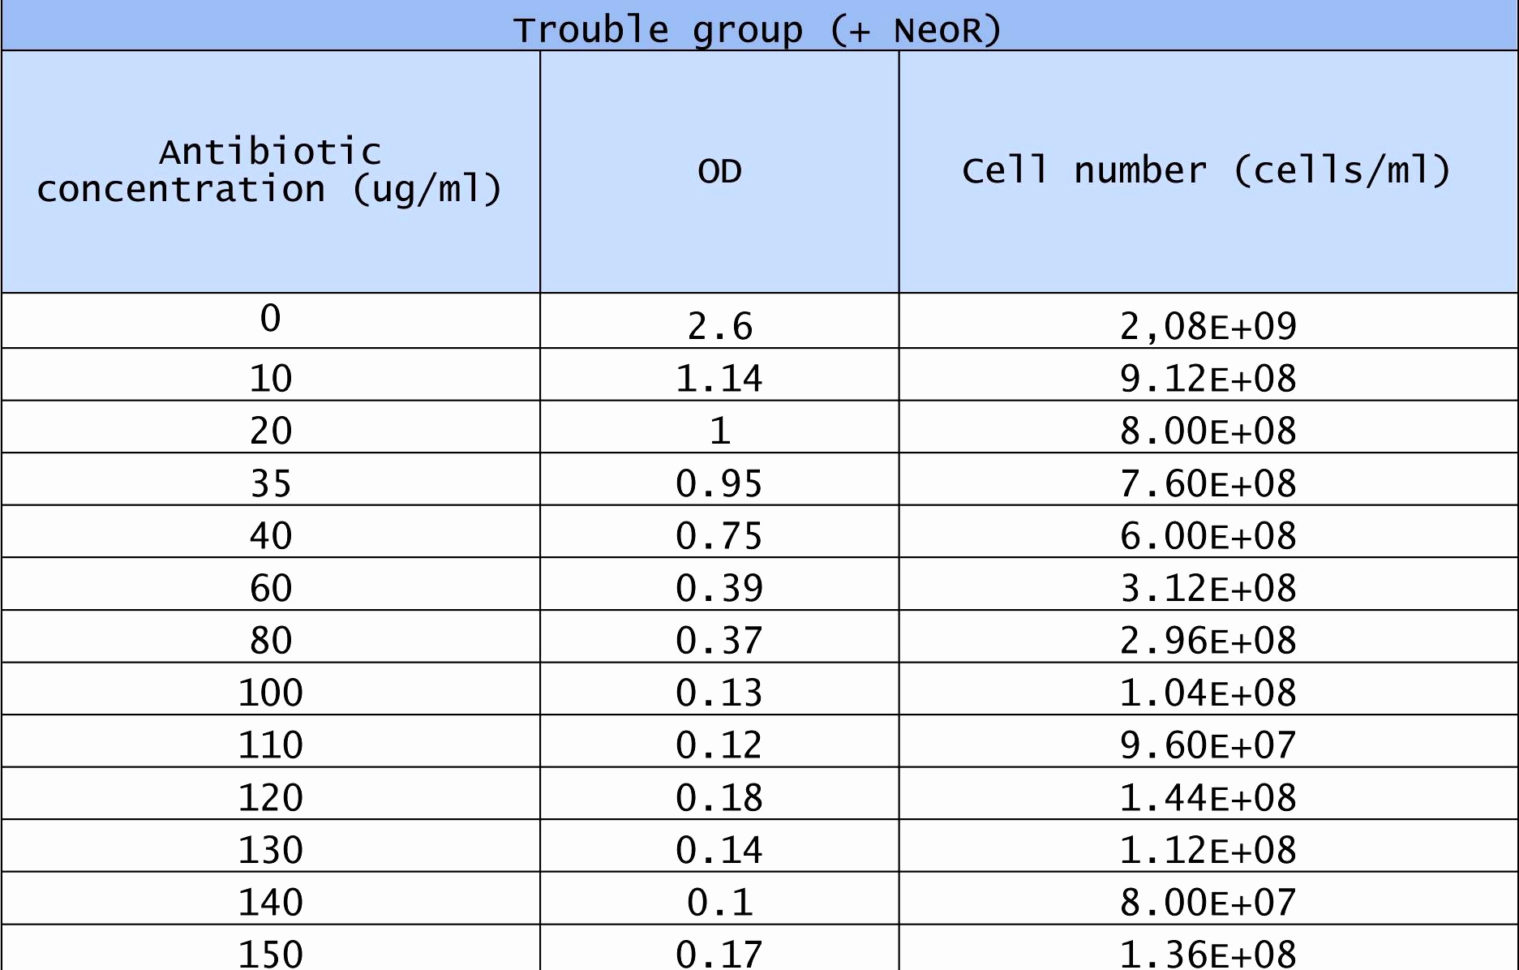The width and height of the screenshot is (1519, 970).
Task: Click antibiotic concentration cell 10
Action: pyautogui.click(x=270, y=378)
